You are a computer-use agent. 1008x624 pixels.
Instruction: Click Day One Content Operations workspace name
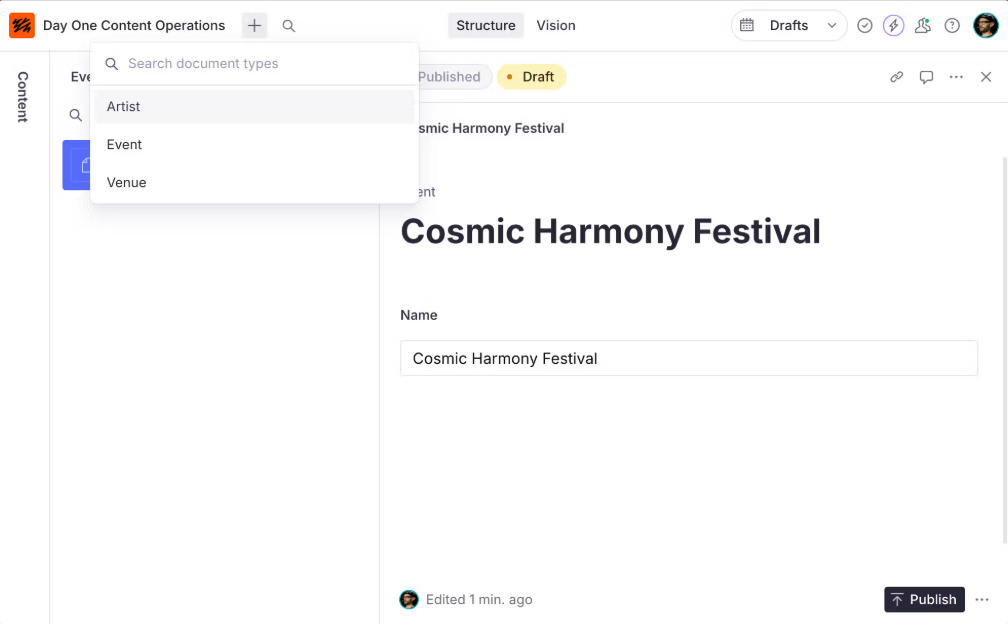tap(134, 26)
